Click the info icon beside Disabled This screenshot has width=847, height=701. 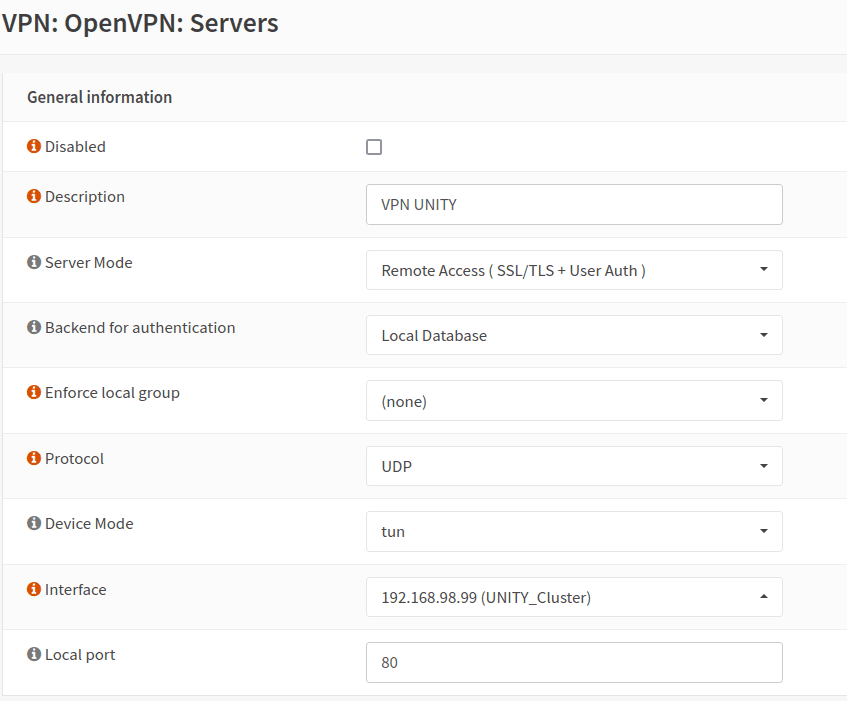point(34,147)
